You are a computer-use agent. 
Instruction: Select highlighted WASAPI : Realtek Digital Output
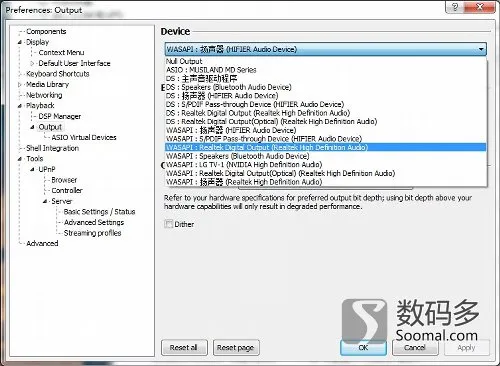326,148
